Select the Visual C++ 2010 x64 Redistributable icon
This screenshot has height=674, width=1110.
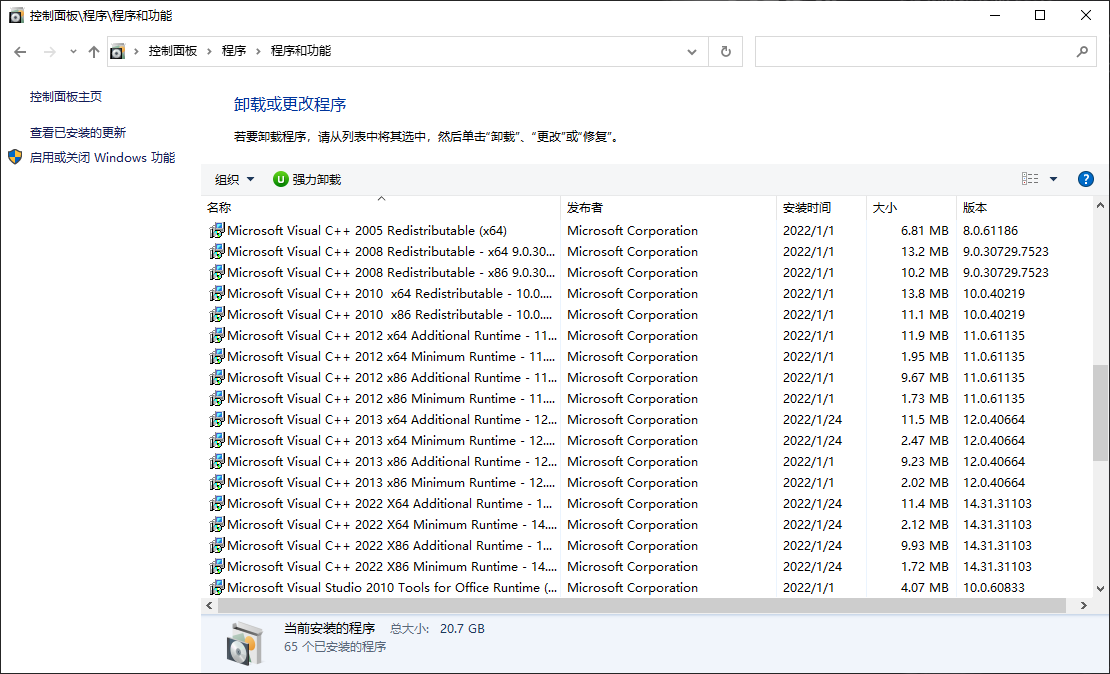(x=217, y=294)
